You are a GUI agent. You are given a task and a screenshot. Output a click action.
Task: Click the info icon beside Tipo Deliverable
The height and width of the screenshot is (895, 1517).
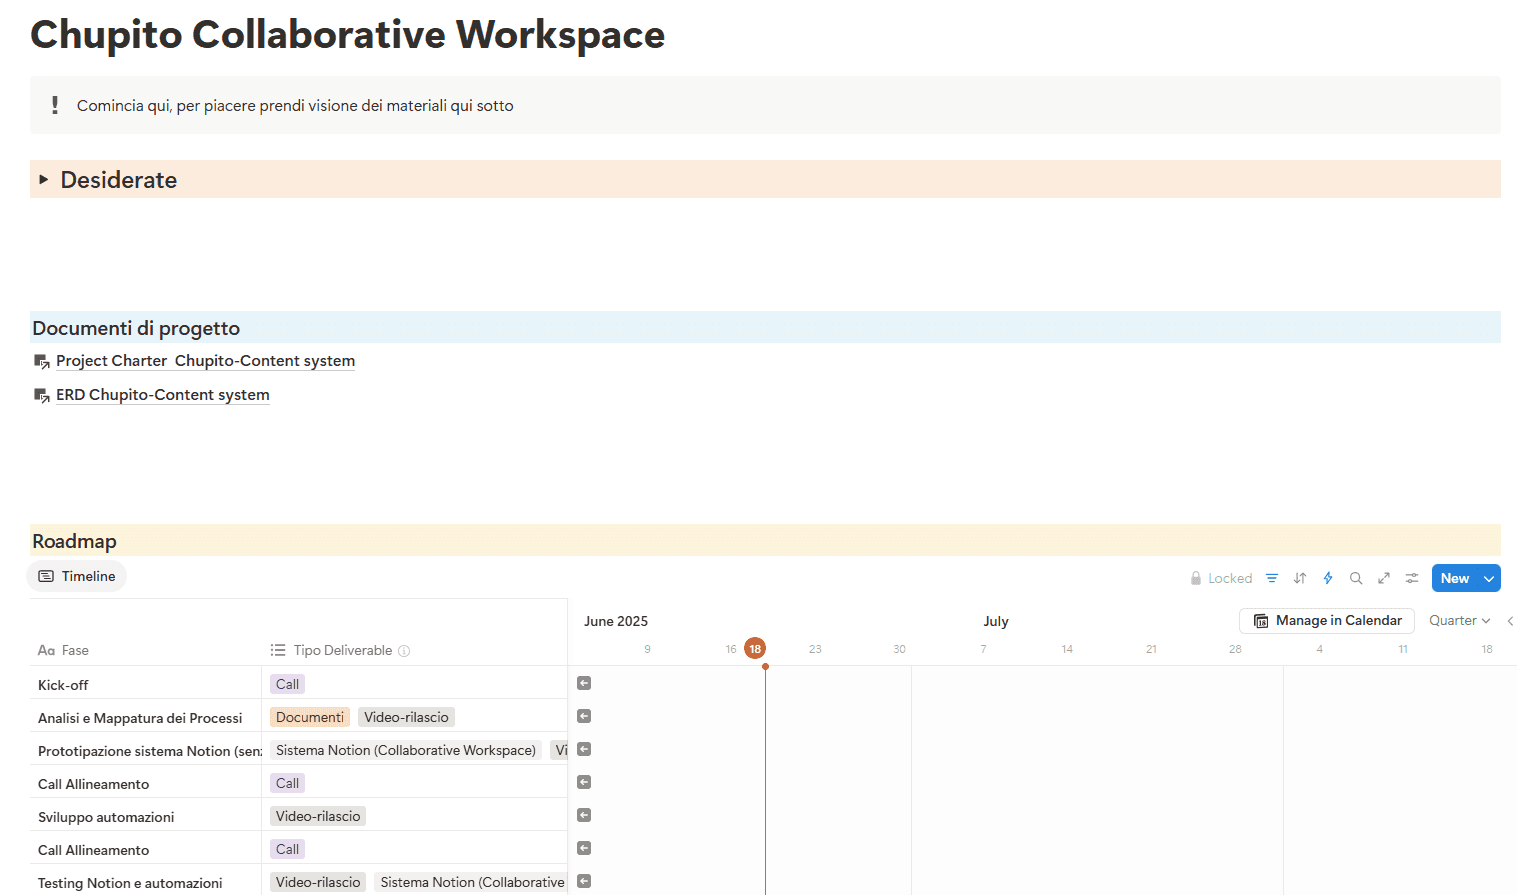(x=404, y=650)
